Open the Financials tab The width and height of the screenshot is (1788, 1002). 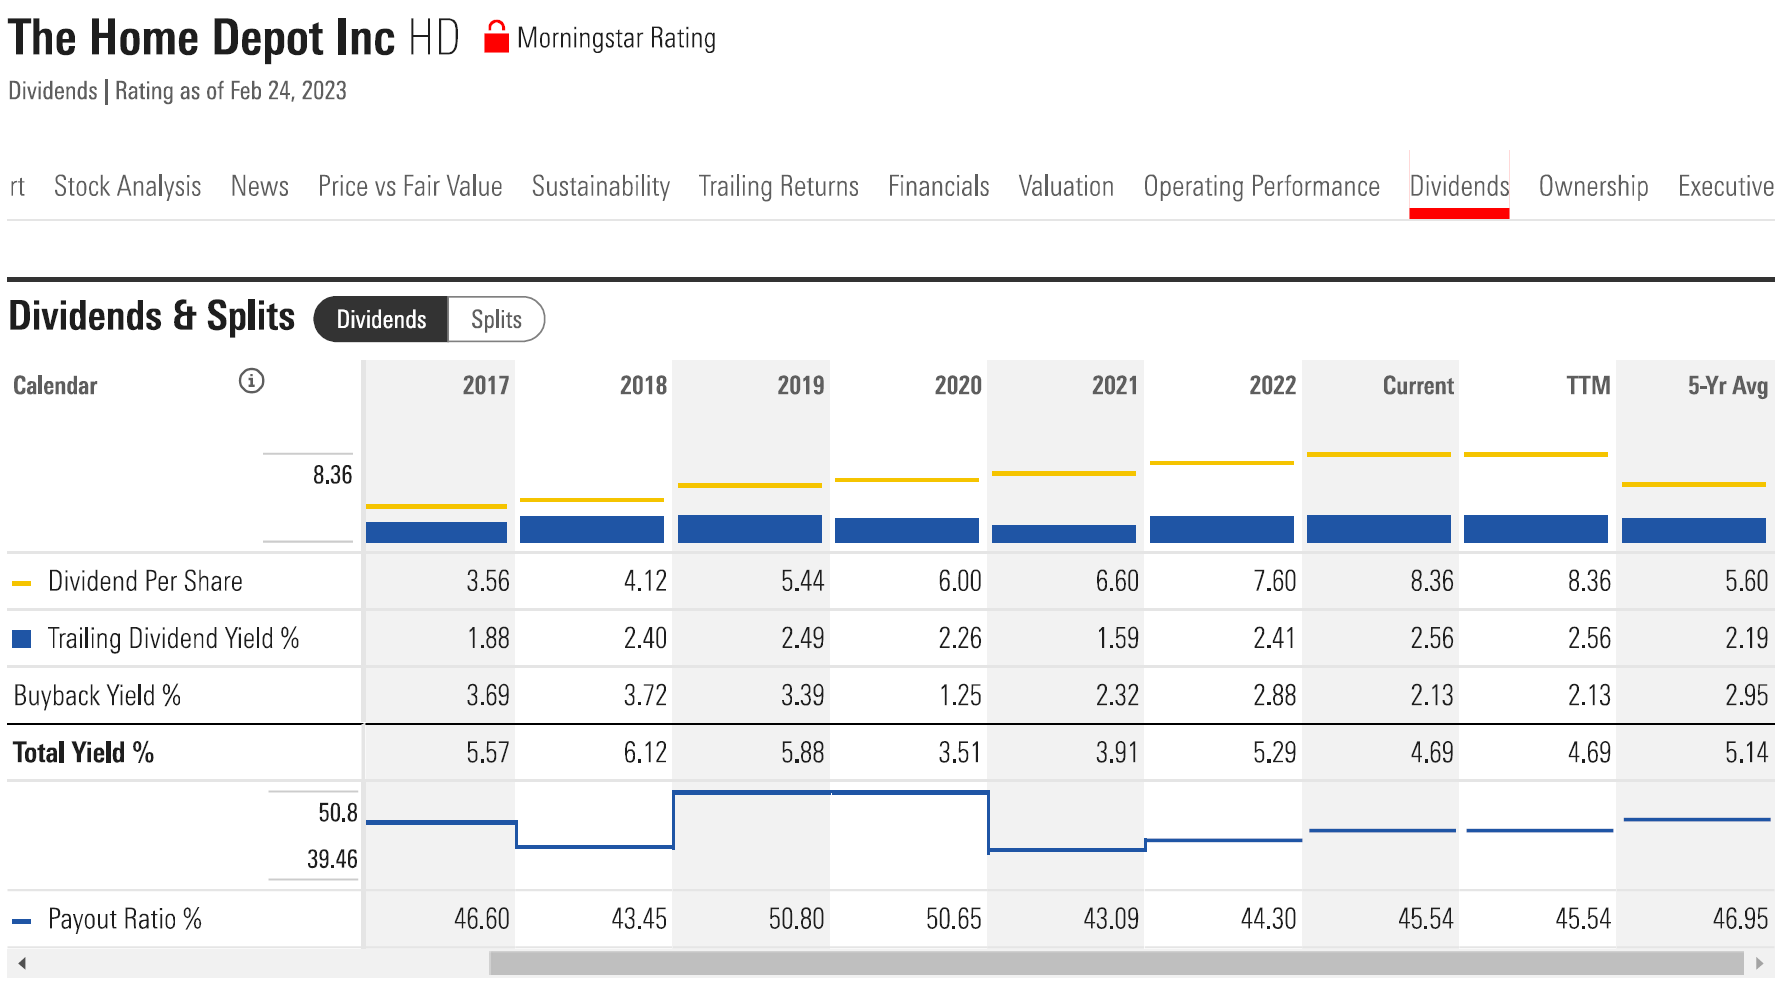tap(939, 186)
